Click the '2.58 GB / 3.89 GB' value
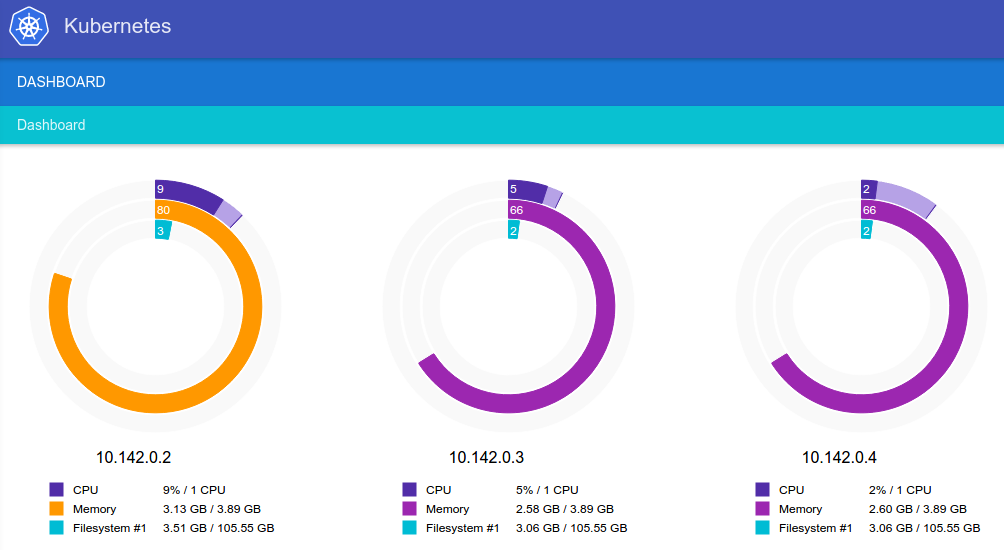The image size is (1004, 550). coord(565,509)
